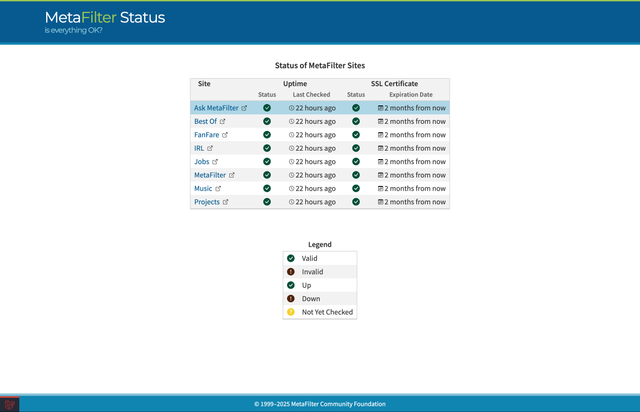The width and height of the screenshot is (640, 412).
Task: Click the Last Checked subheader
Action: pos(311,95)
